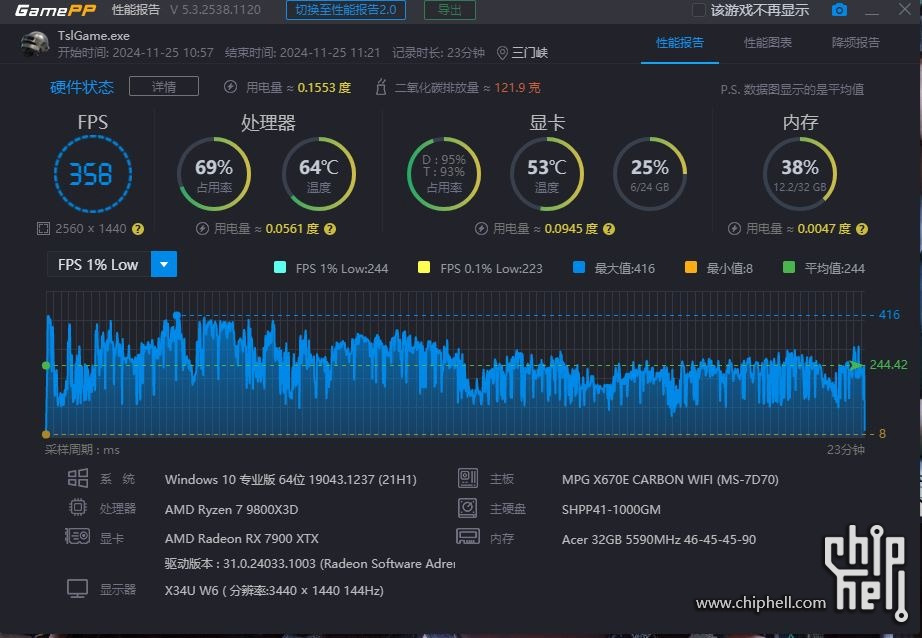Click the AMD Radeon RX 7900 XTX text
The image size is (922, 638).
pos(242,538)
